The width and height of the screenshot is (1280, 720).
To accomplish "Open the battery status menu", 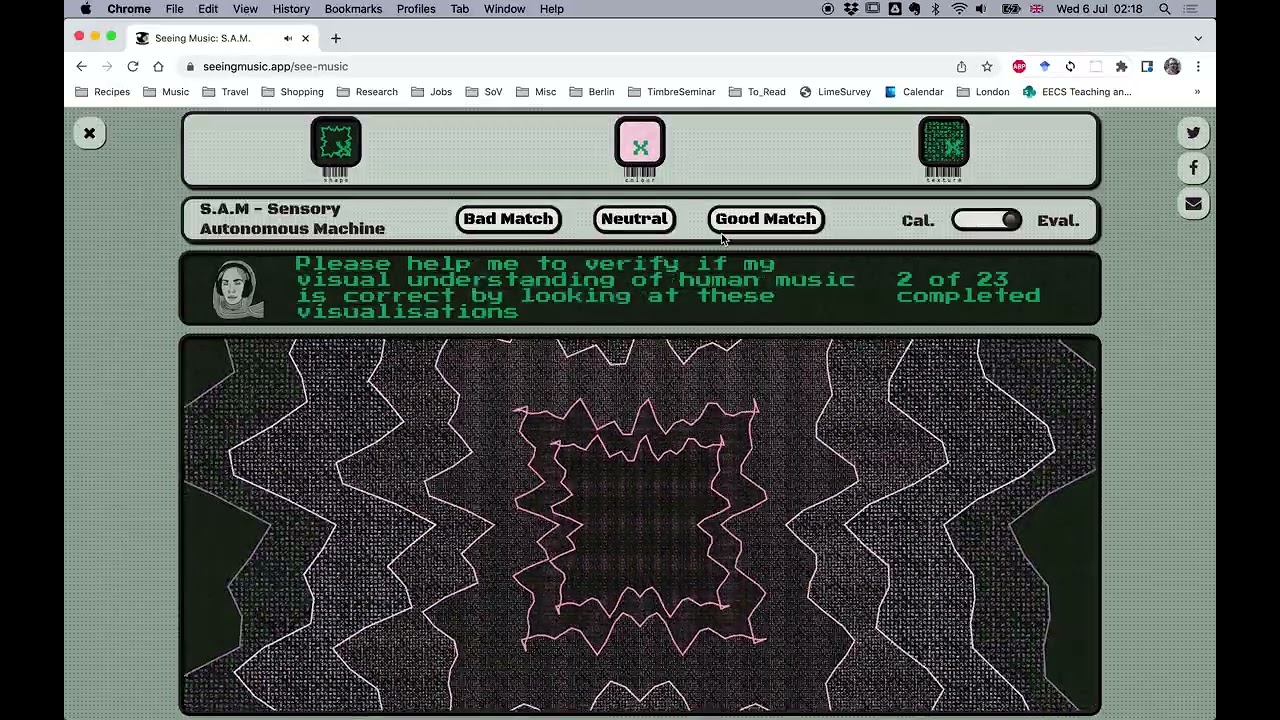I will 1011,9.
